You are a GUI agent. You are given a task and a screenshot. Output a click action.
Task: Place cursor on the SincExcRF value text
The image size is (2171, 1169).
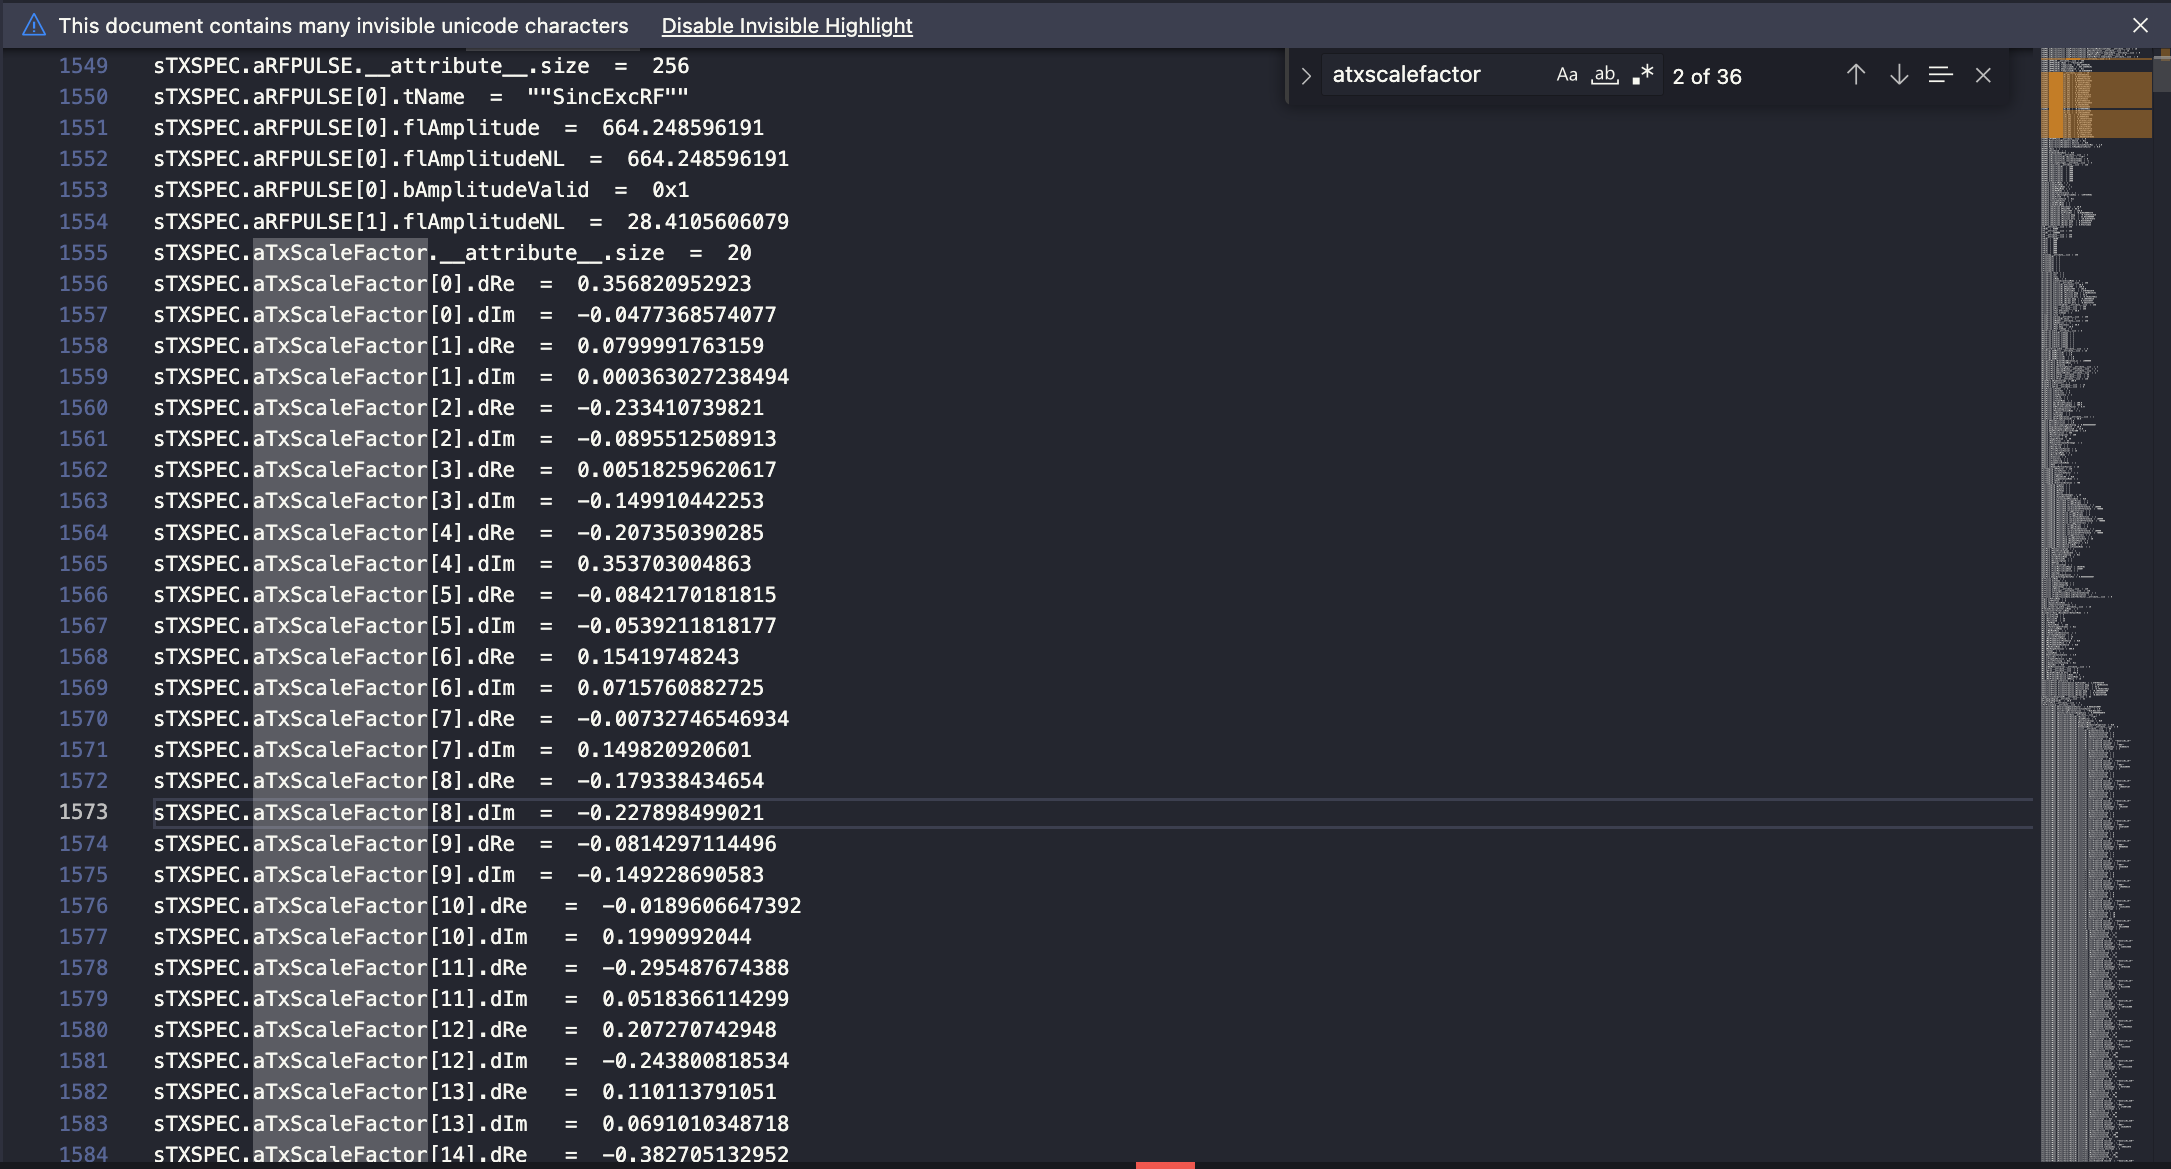[x=608, y=96]
